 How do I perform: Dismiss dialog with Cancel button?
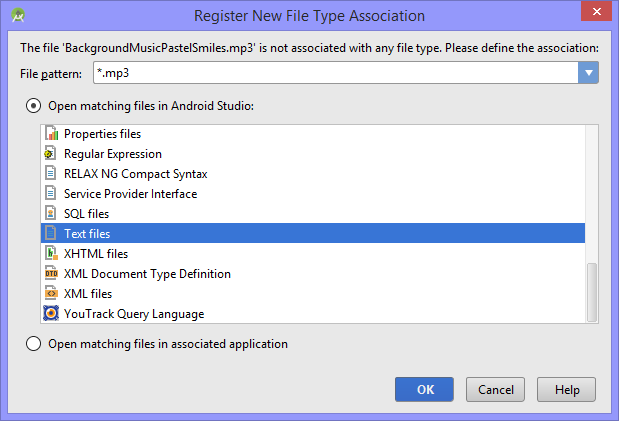pyautogui.click(x=495, y=389)
